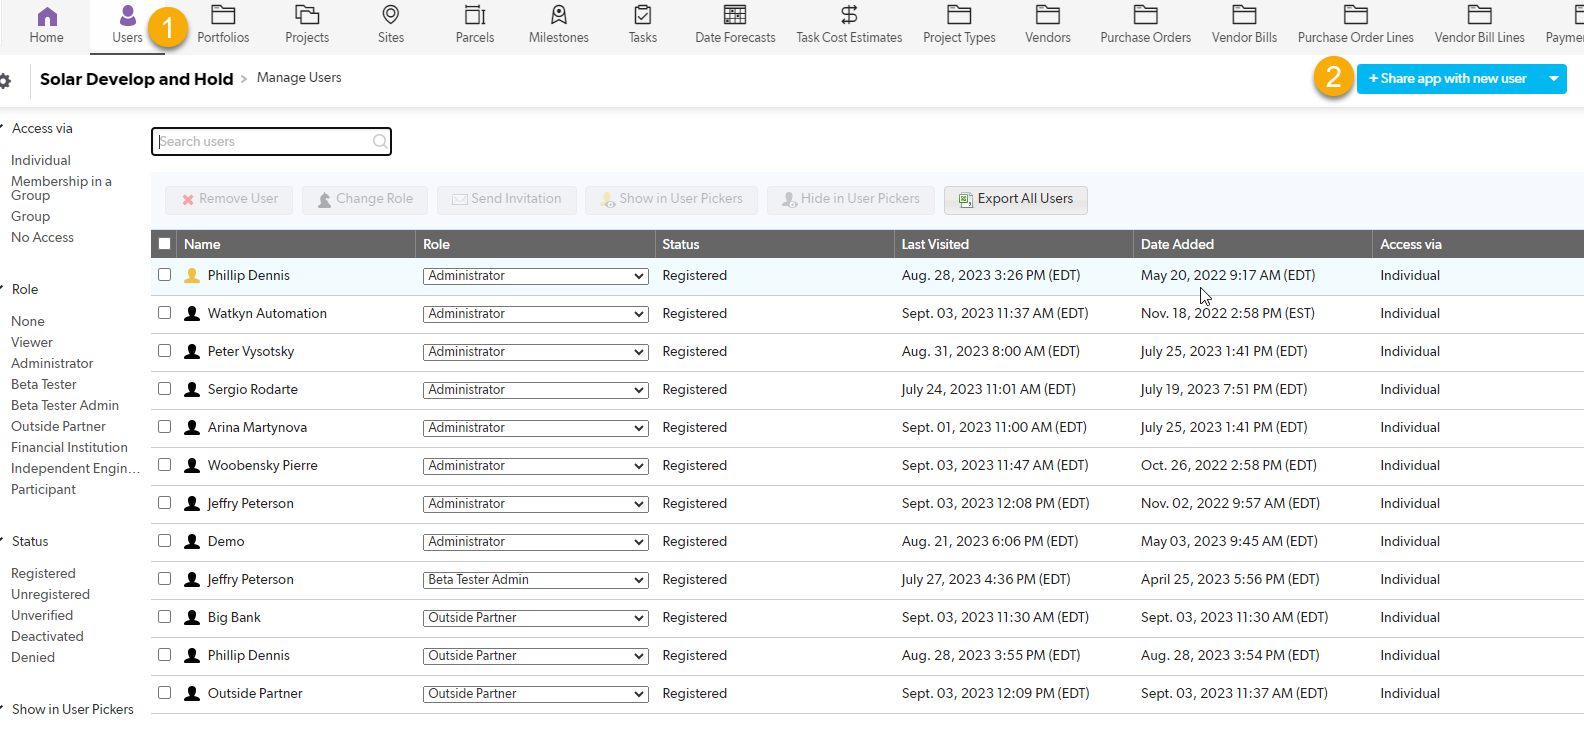This screenshot has width=1584, height=732.
Task: Open the Home tab icon
Action: pos(46,16)
